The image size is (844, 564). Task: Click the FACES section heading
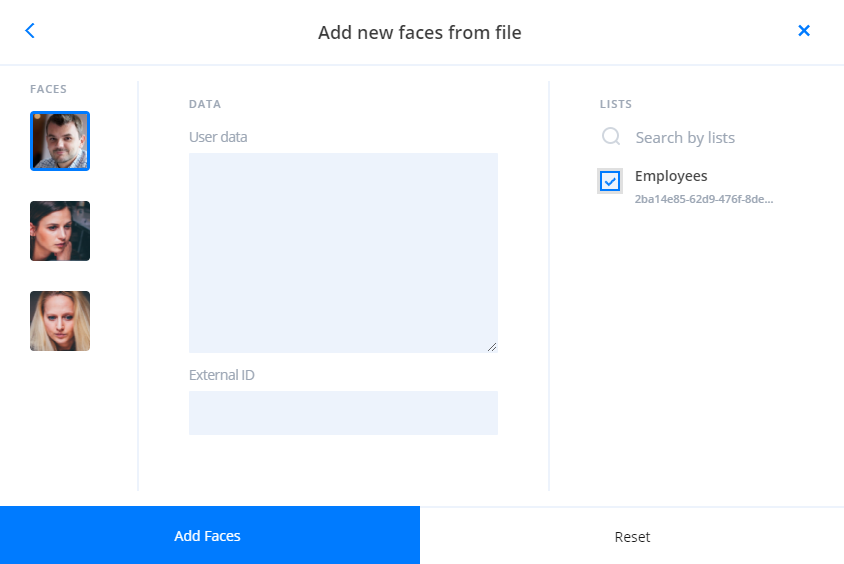pyautogui.click(x=48, y=89)
